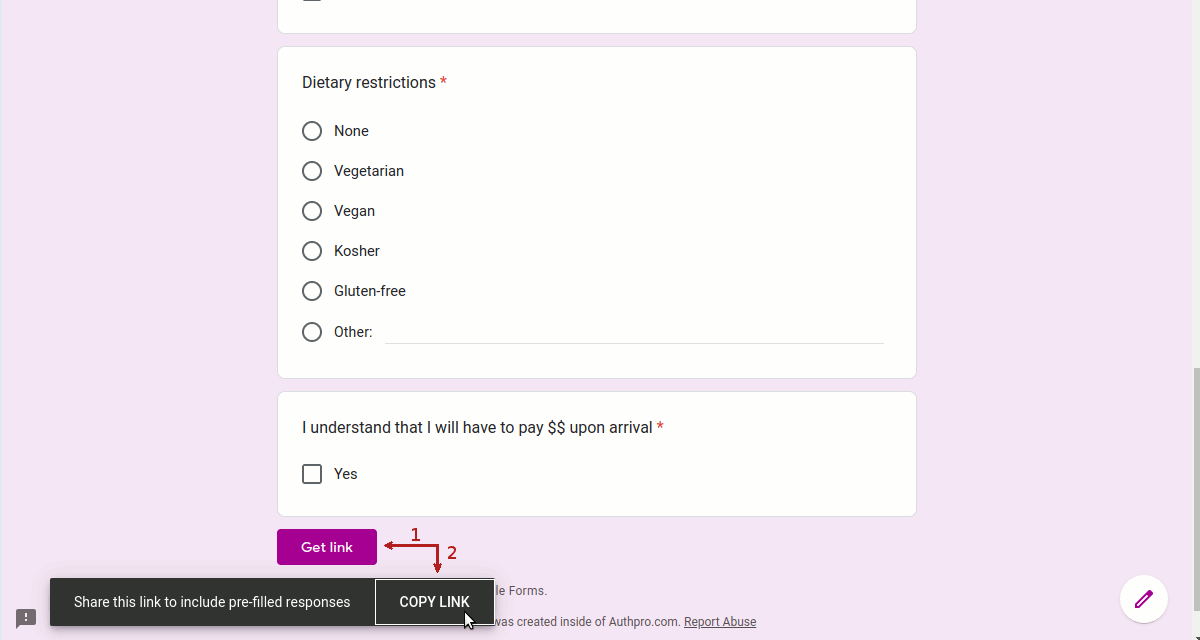
Task: Focus the Other dietary text field
Action: coord(634,332)
